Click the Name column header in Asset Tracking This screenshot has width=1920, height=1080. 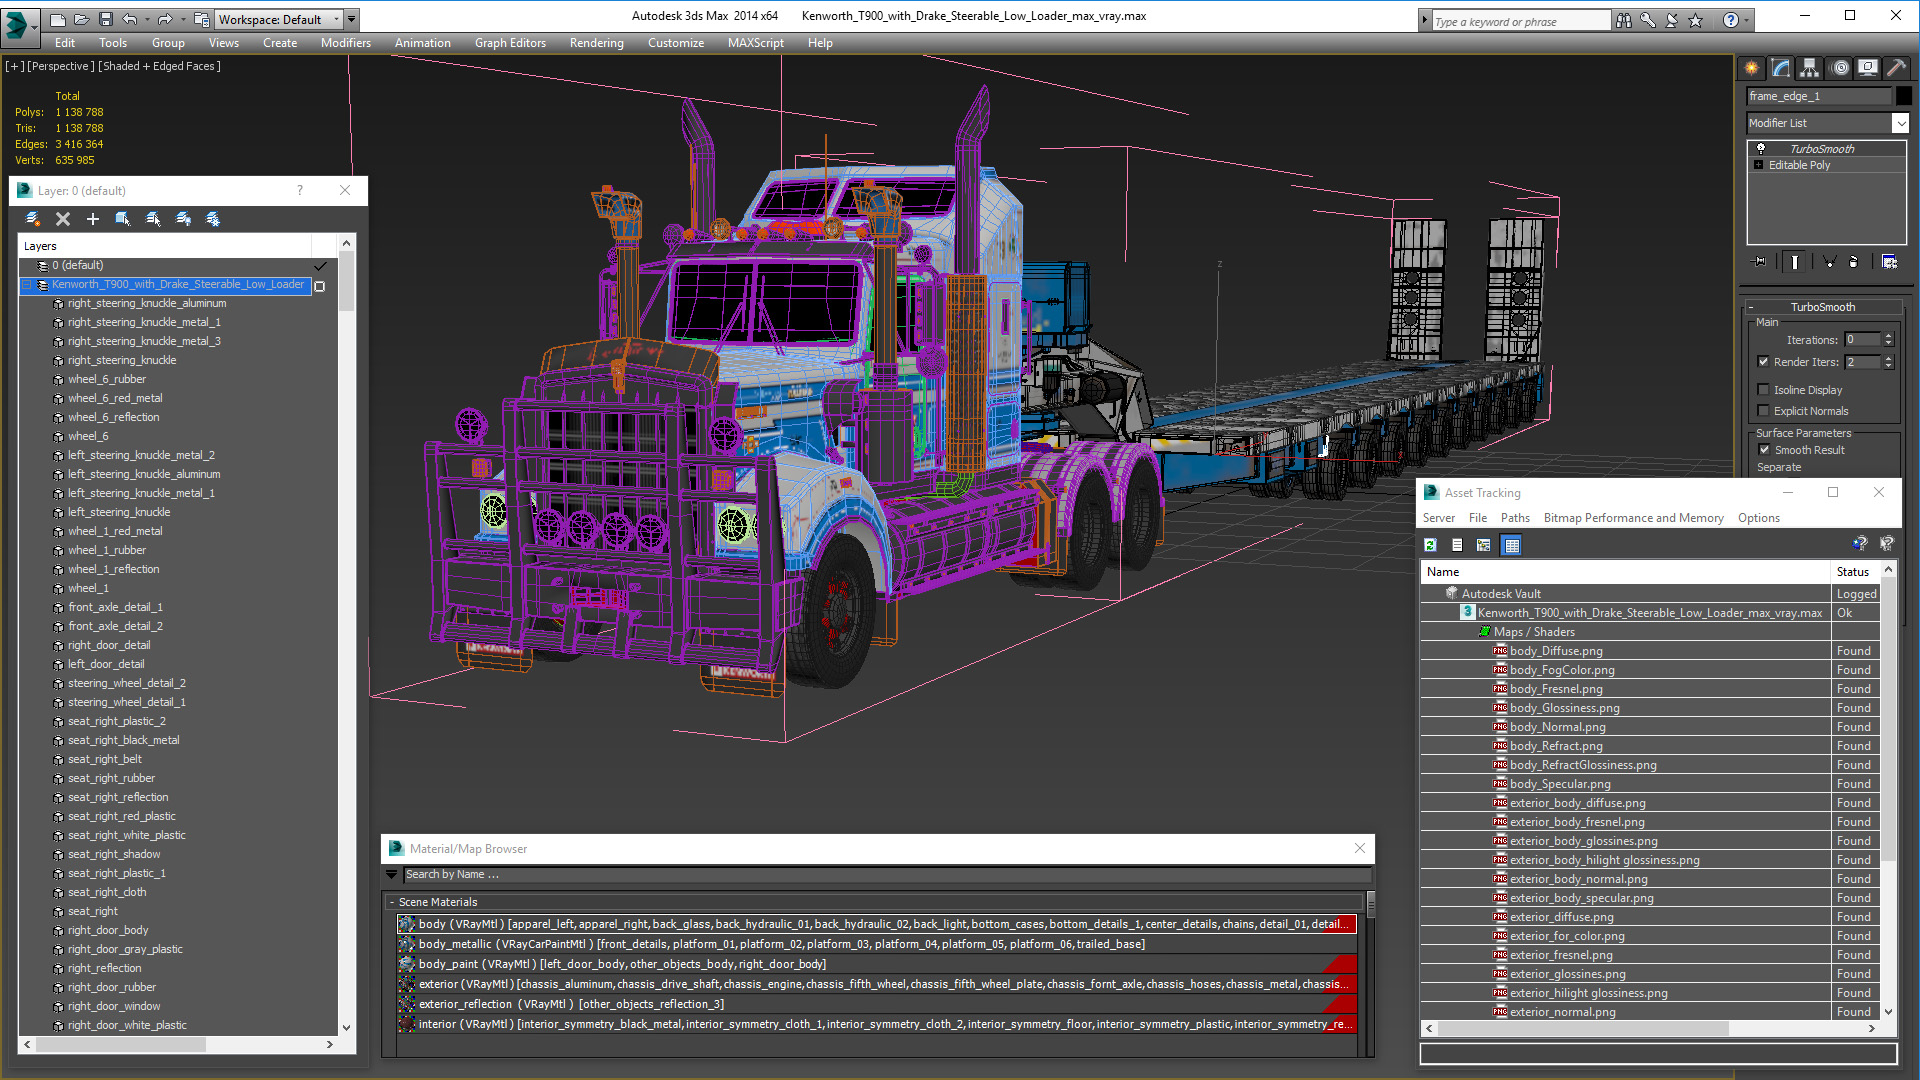coord(1625,572)
